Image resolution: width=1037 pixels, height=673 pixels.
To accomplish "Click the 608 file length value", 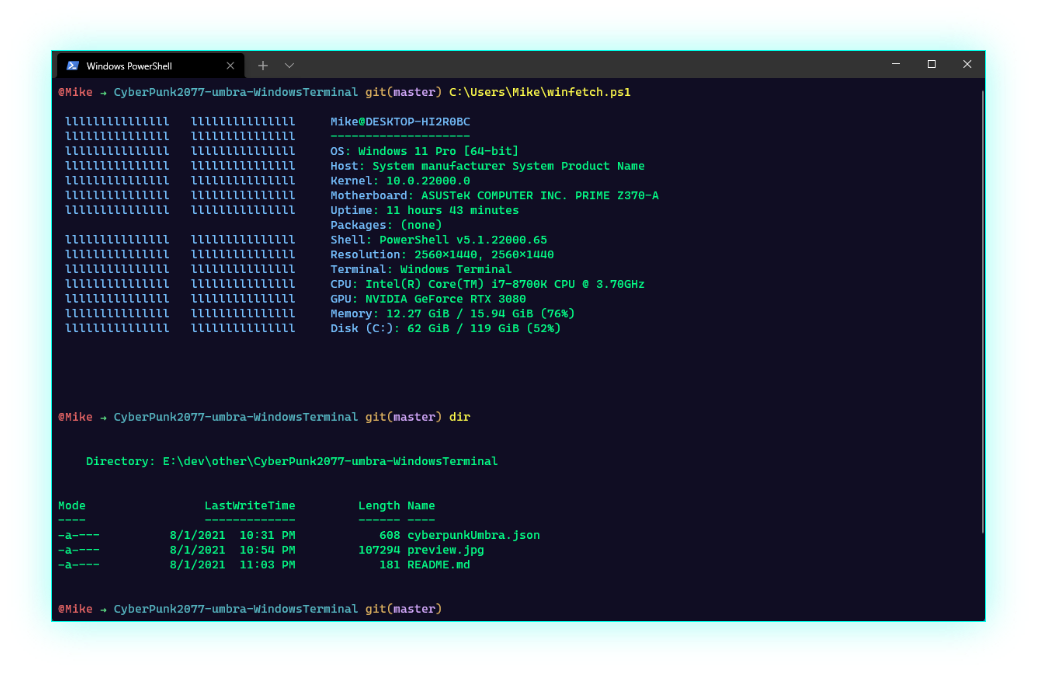I will tap(390, 535).
